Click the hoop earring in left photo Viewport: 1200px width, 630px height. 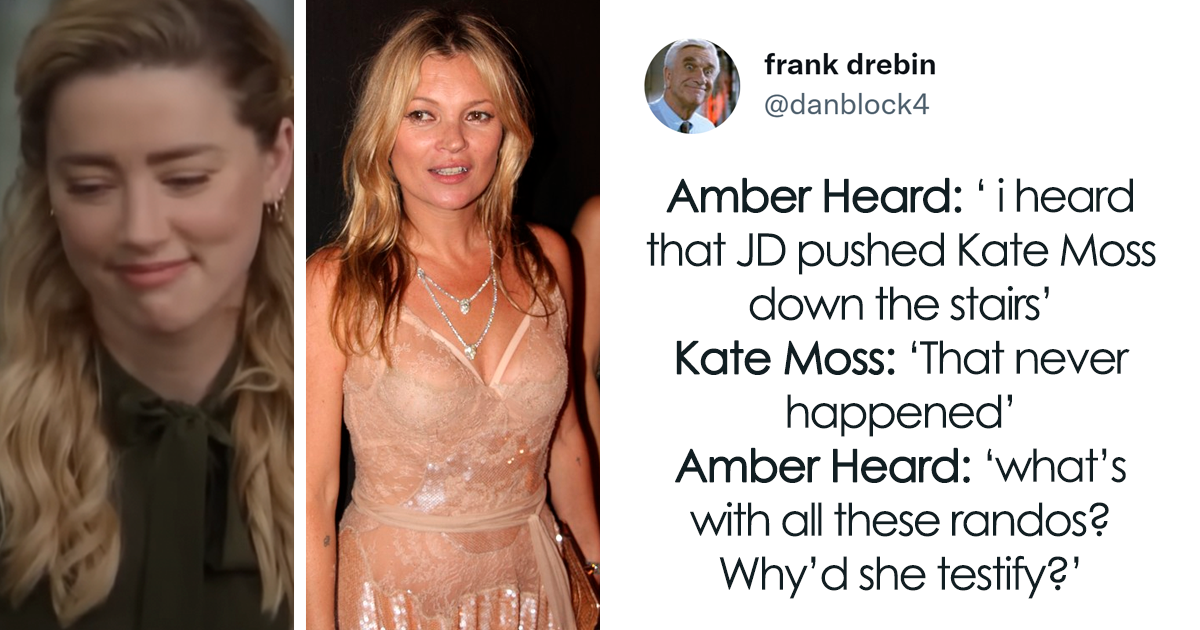coord(274,210)
